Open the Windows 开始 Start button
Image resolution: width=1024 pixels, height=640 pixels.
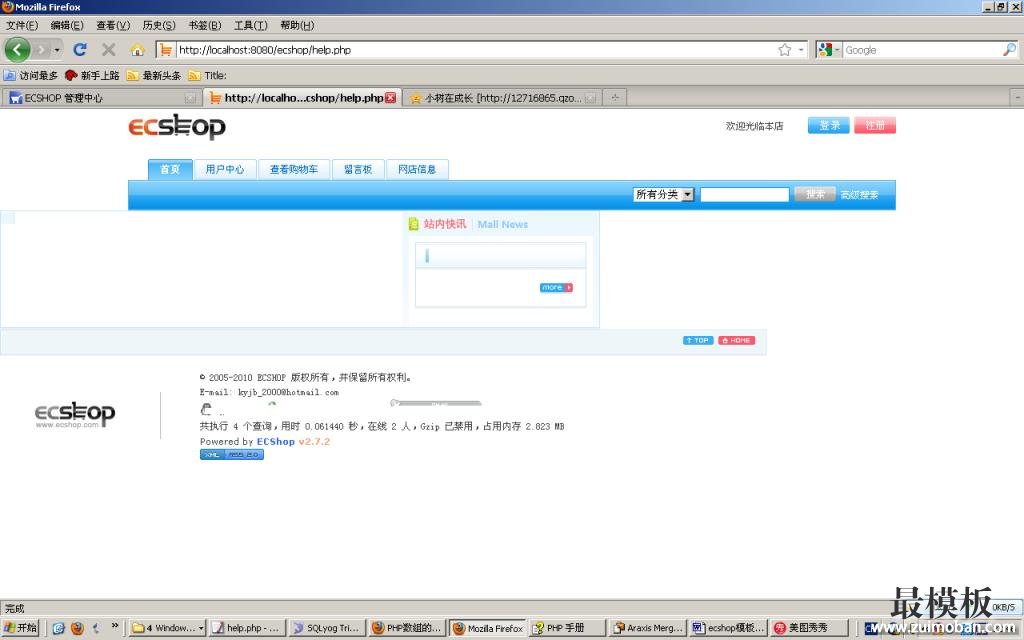(x=20, y=628)
